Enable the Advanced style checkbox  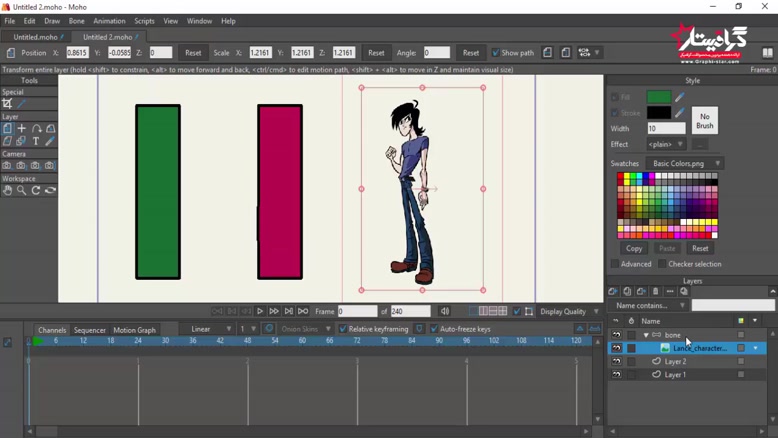[615, 264]
